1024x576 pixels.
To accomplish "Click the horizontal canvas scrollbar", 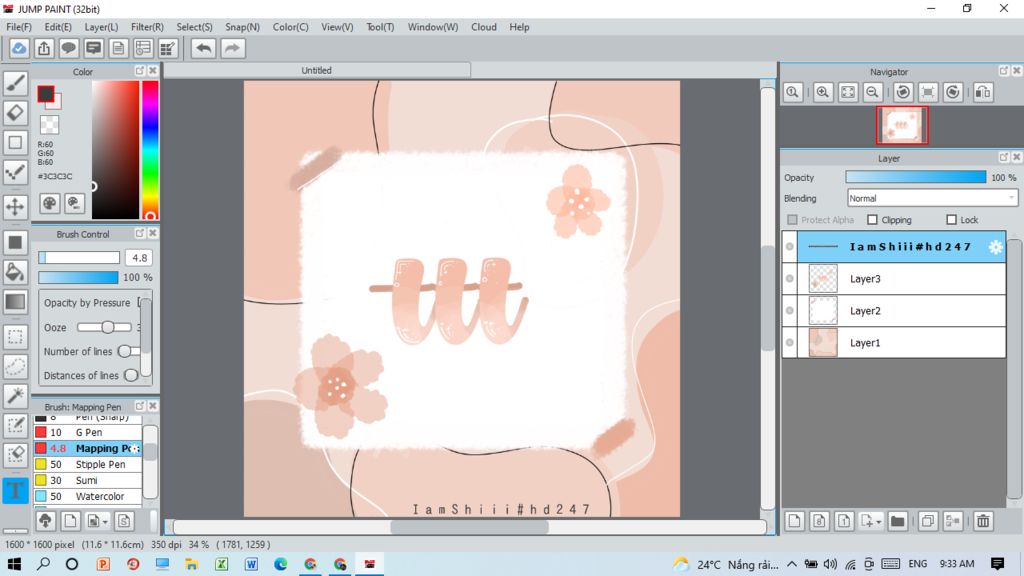I will click(469, 527).
